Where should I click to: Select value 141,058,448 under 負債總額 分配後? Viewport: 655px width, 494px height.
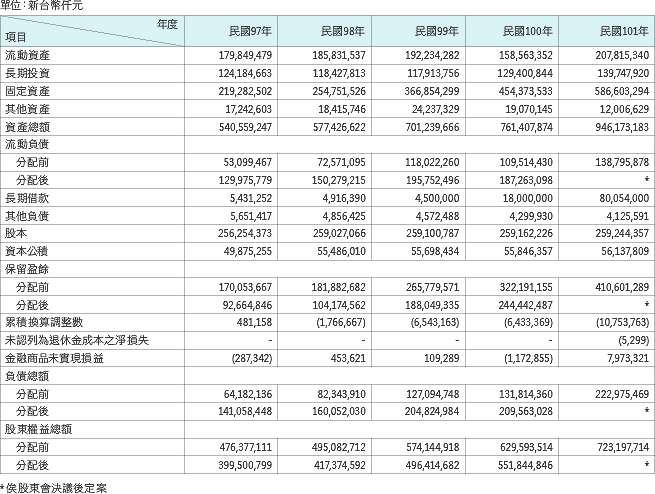click(245, 411)
